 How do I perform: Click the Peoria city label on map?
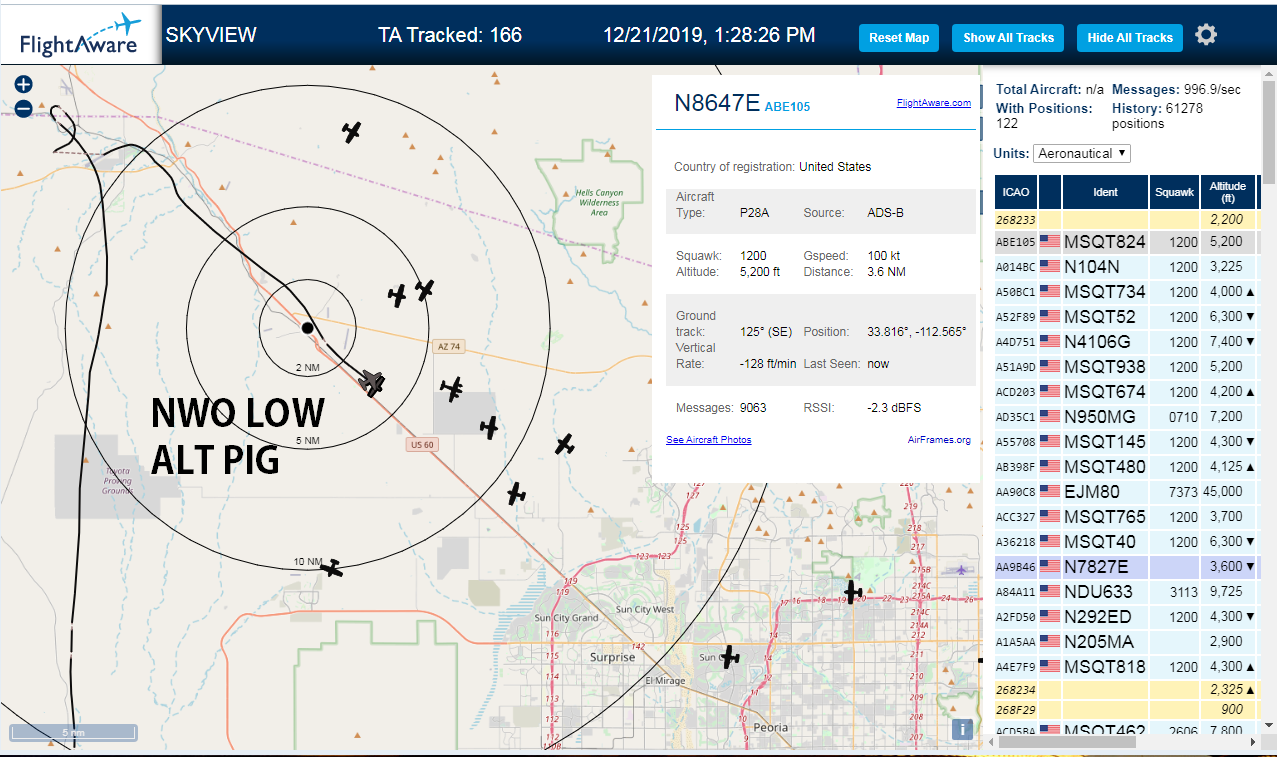point(771,728)
